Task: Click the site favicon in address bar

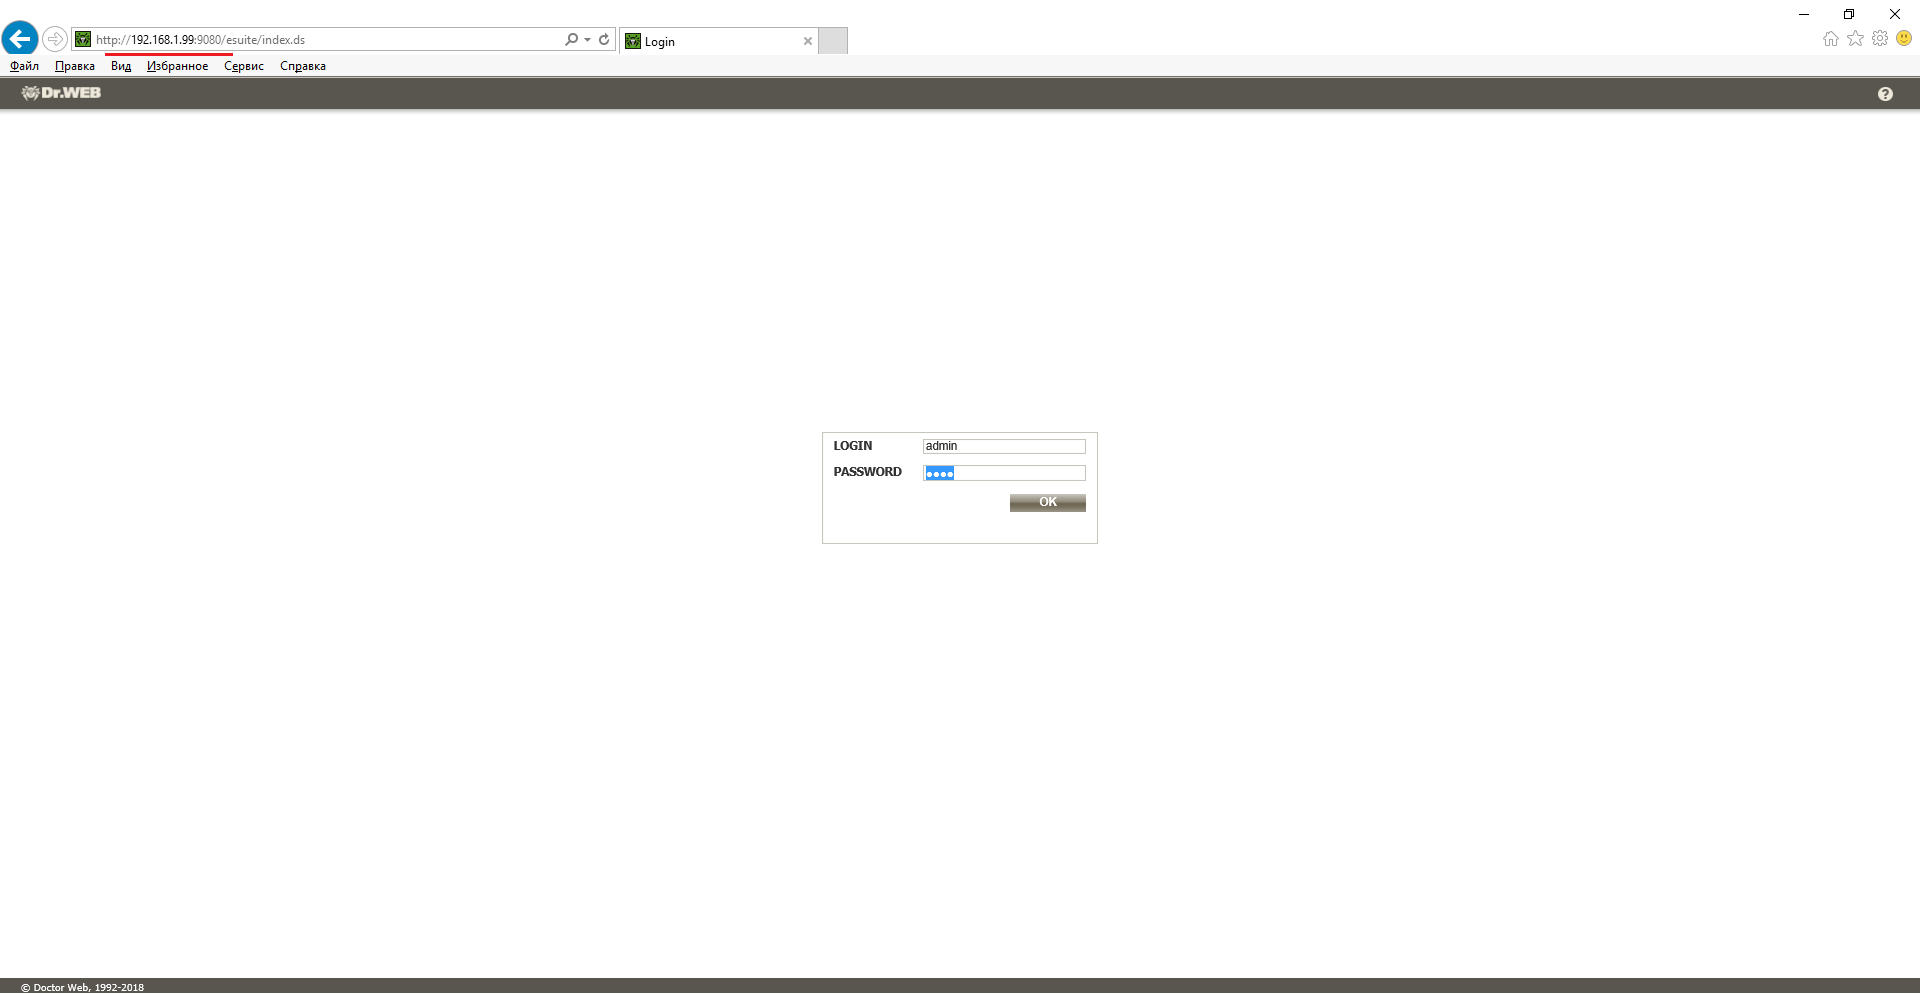Action: tap(83, 39)
